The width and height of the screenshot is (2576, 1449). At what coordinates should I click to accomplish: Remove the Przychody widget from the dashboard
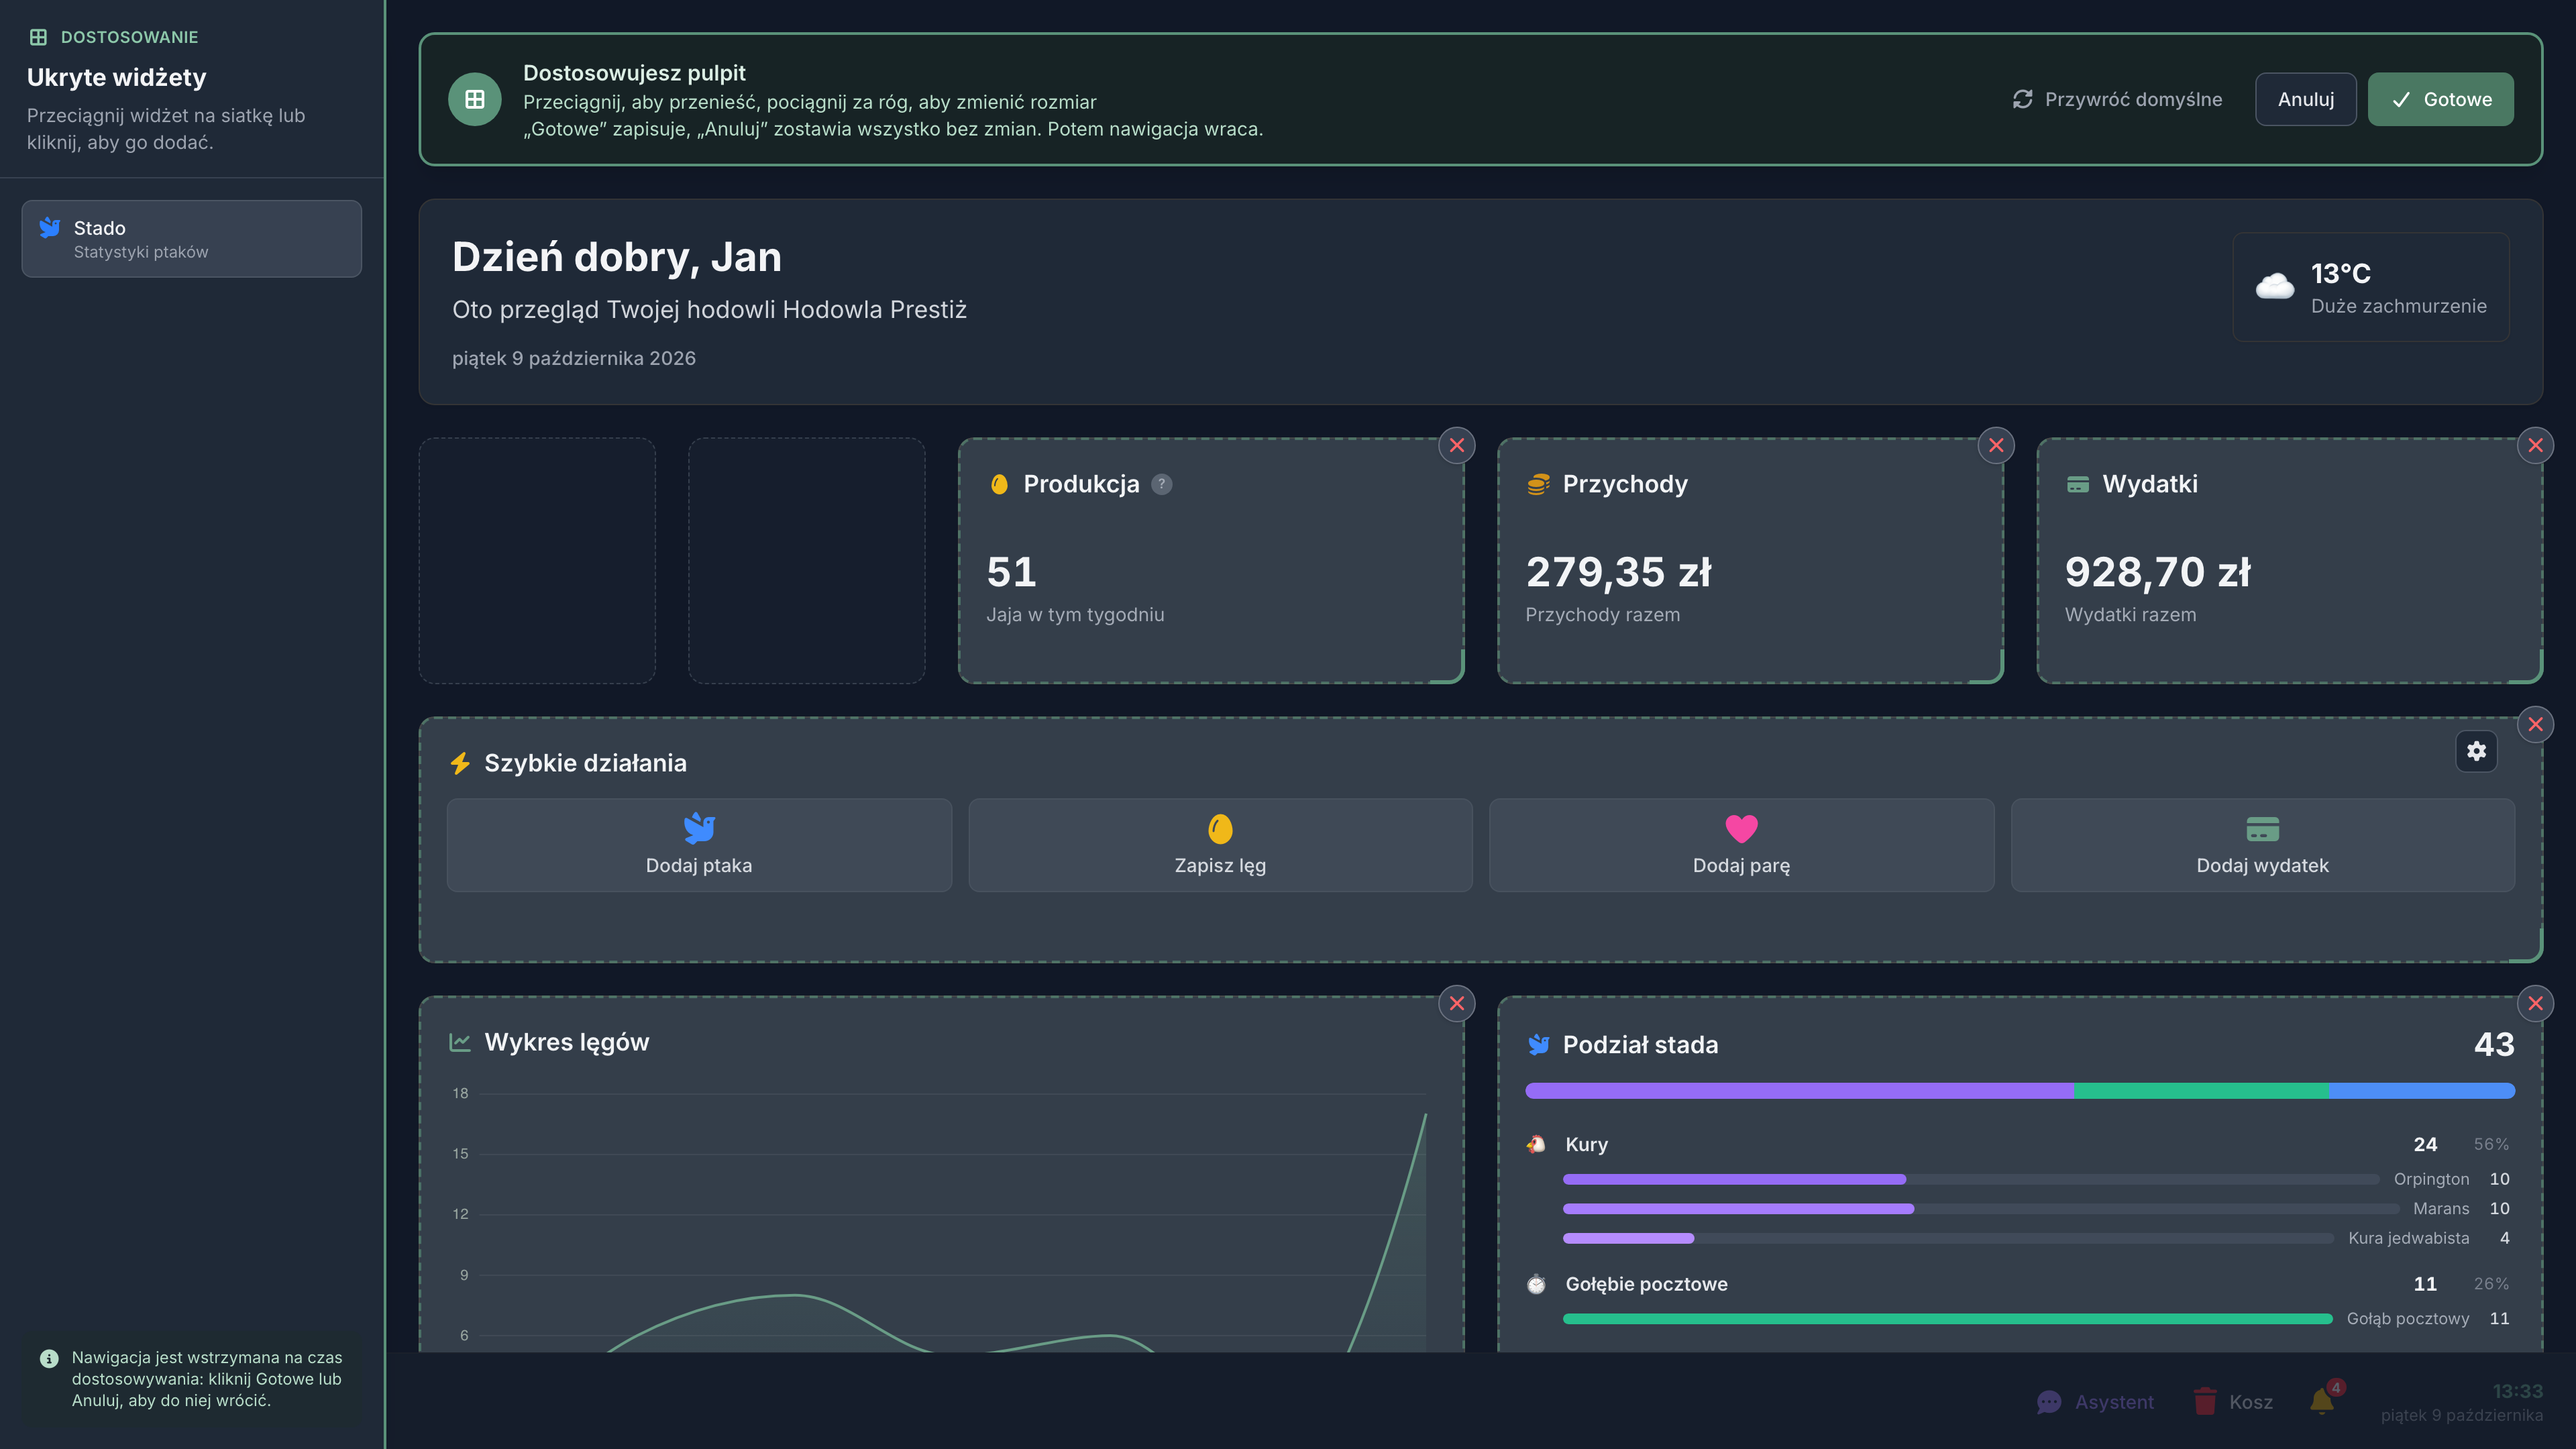click(1996, 446)
